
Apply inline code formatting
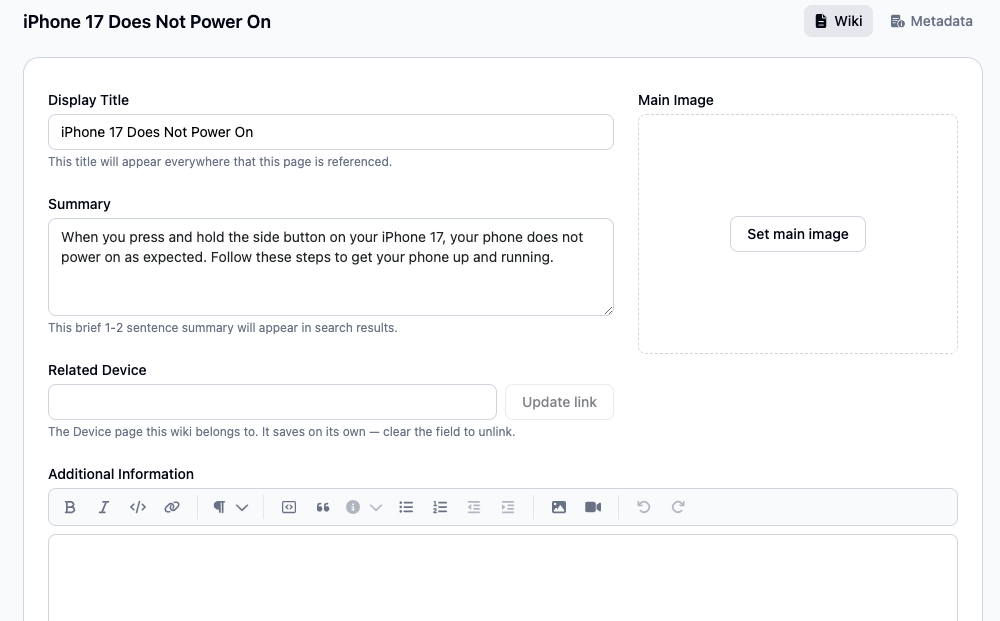tap(138, 507)
